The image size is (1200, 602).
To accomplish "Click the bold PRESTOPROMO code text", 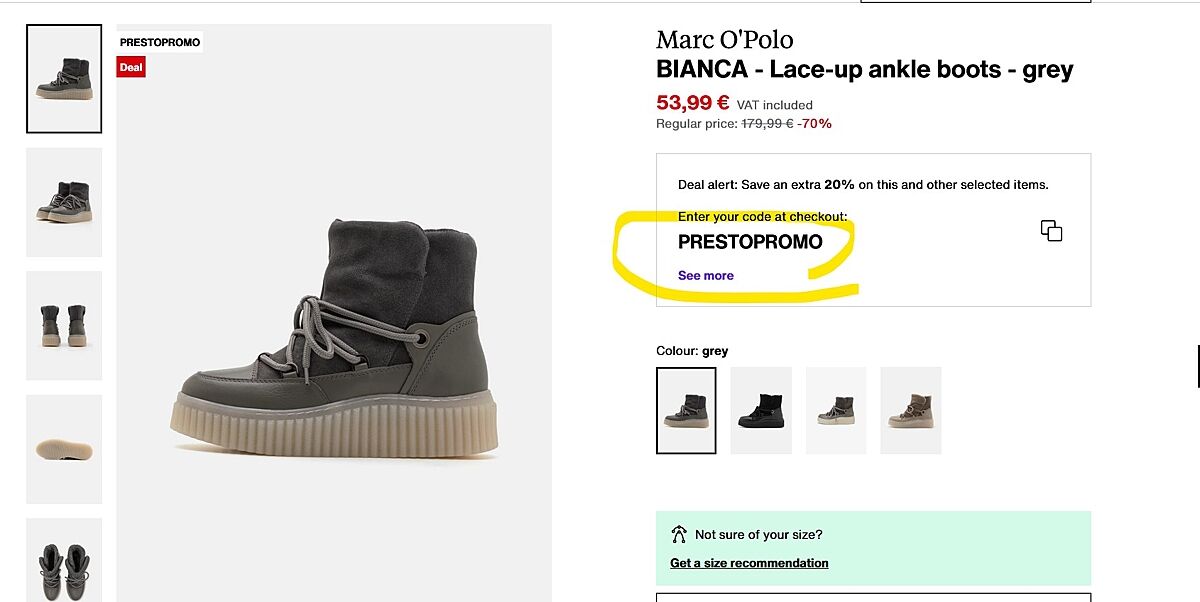I will tap(750, 242).
